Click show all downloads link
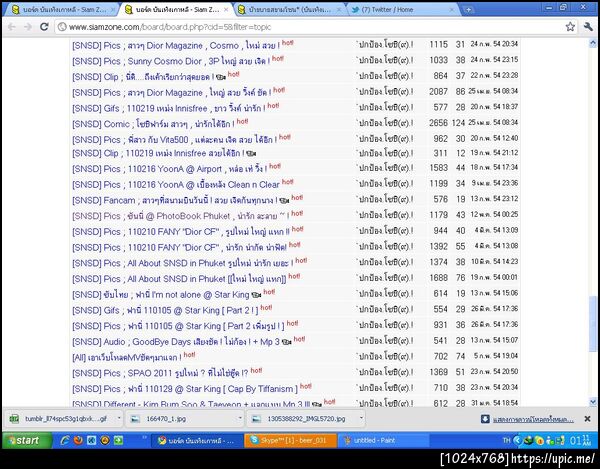This screenshot has width=600, height=469. (533, 420)
